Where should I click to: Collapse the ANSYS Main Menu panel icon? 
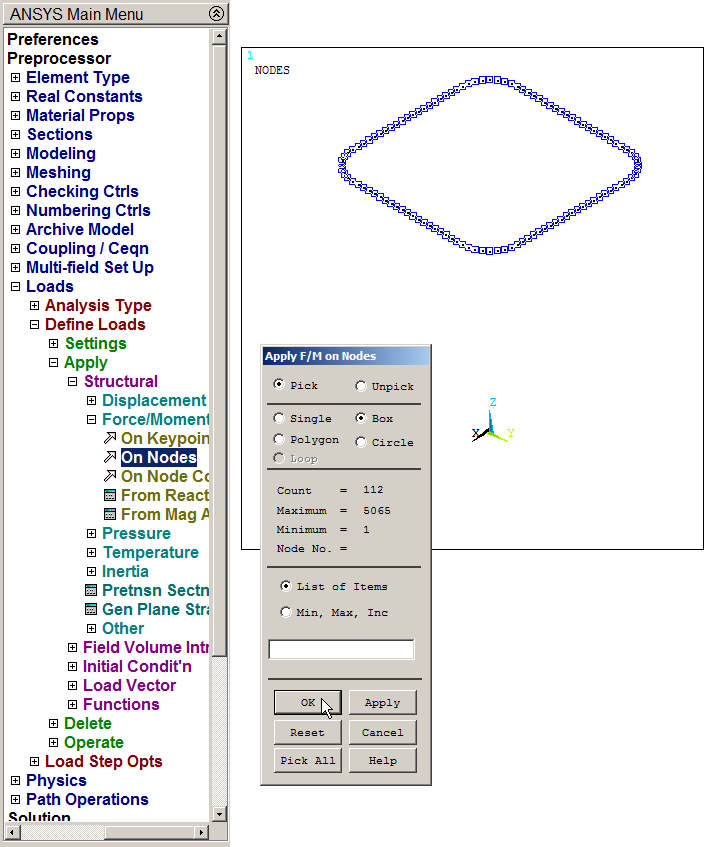pos(216,14)
